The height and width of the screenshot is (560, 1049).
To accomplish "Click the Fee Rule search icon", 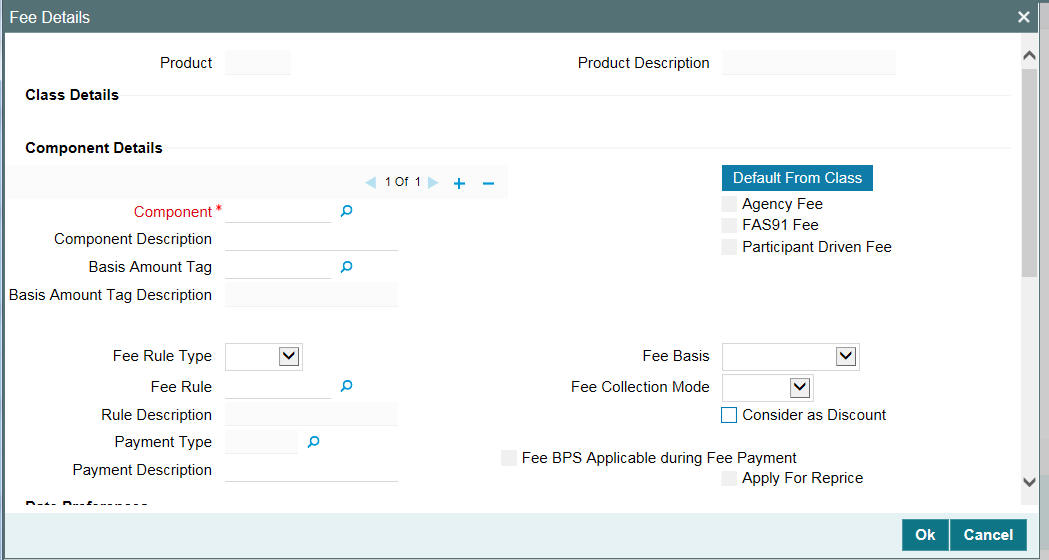I will (346, 386).
